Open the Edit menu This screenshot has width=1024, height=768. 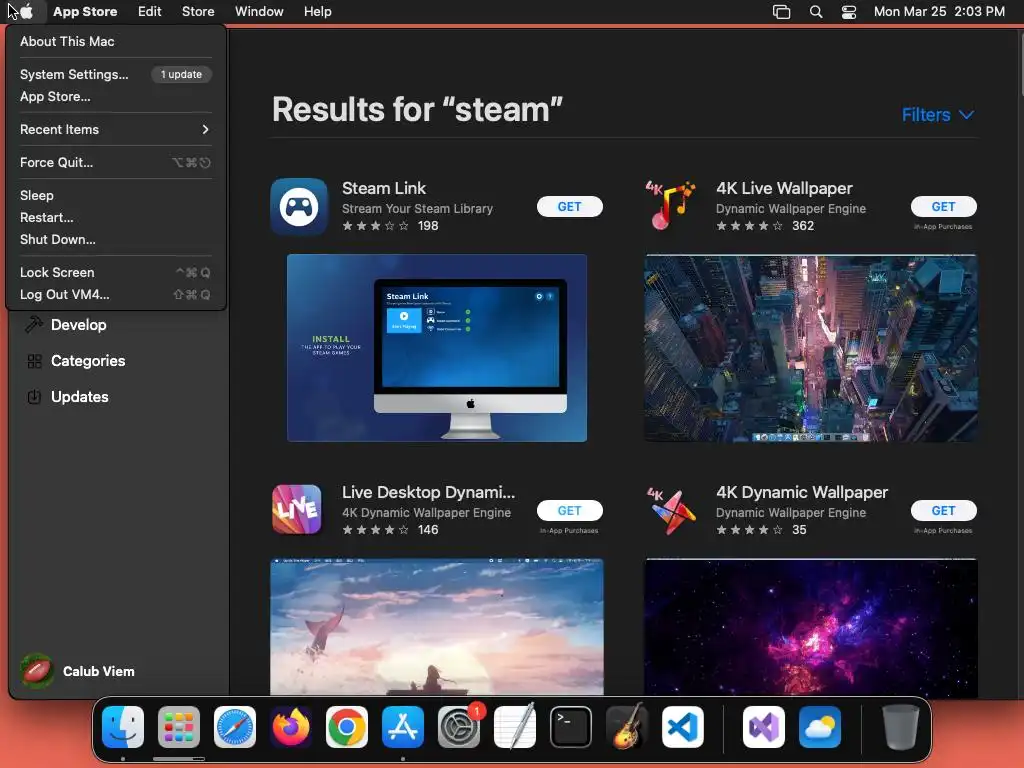(x=150, y=12)
